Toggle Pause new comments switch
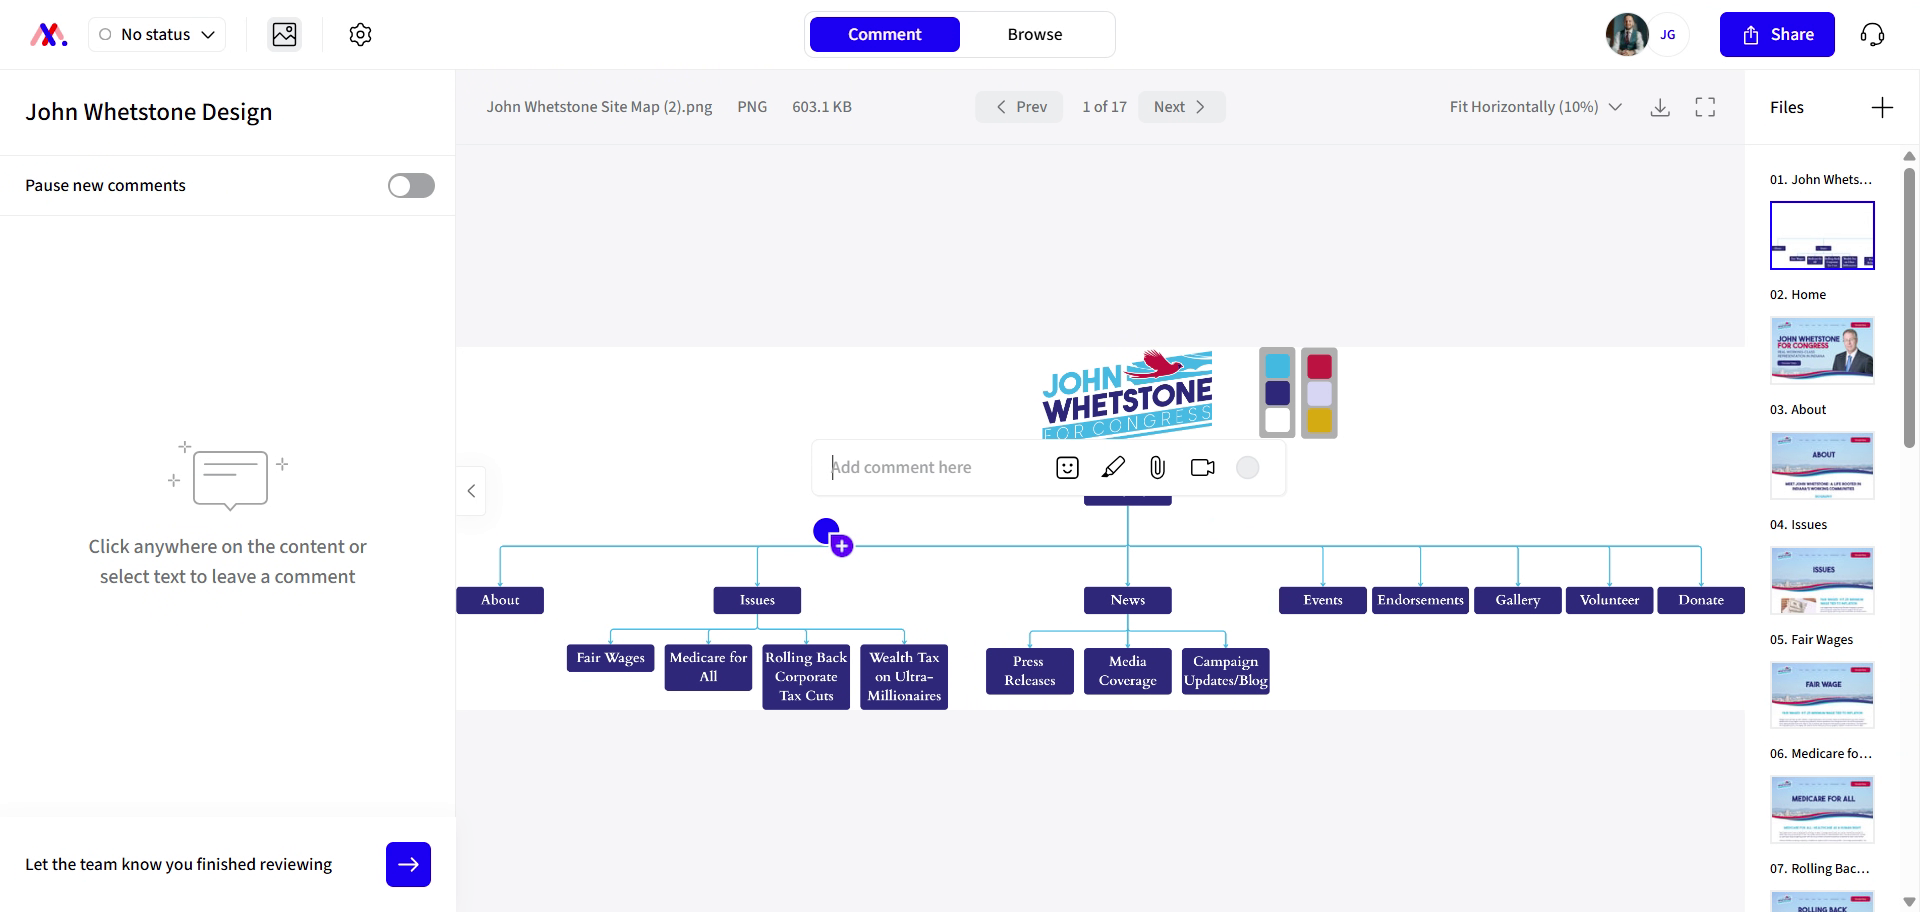 pyautogui.click(x=411, y=186)
